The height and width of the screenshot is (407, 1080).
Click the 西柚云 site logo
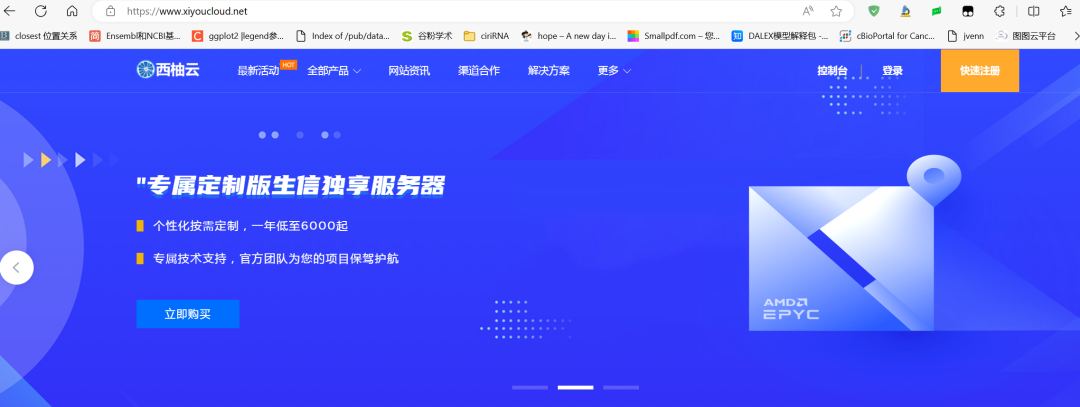coord(168,70)
